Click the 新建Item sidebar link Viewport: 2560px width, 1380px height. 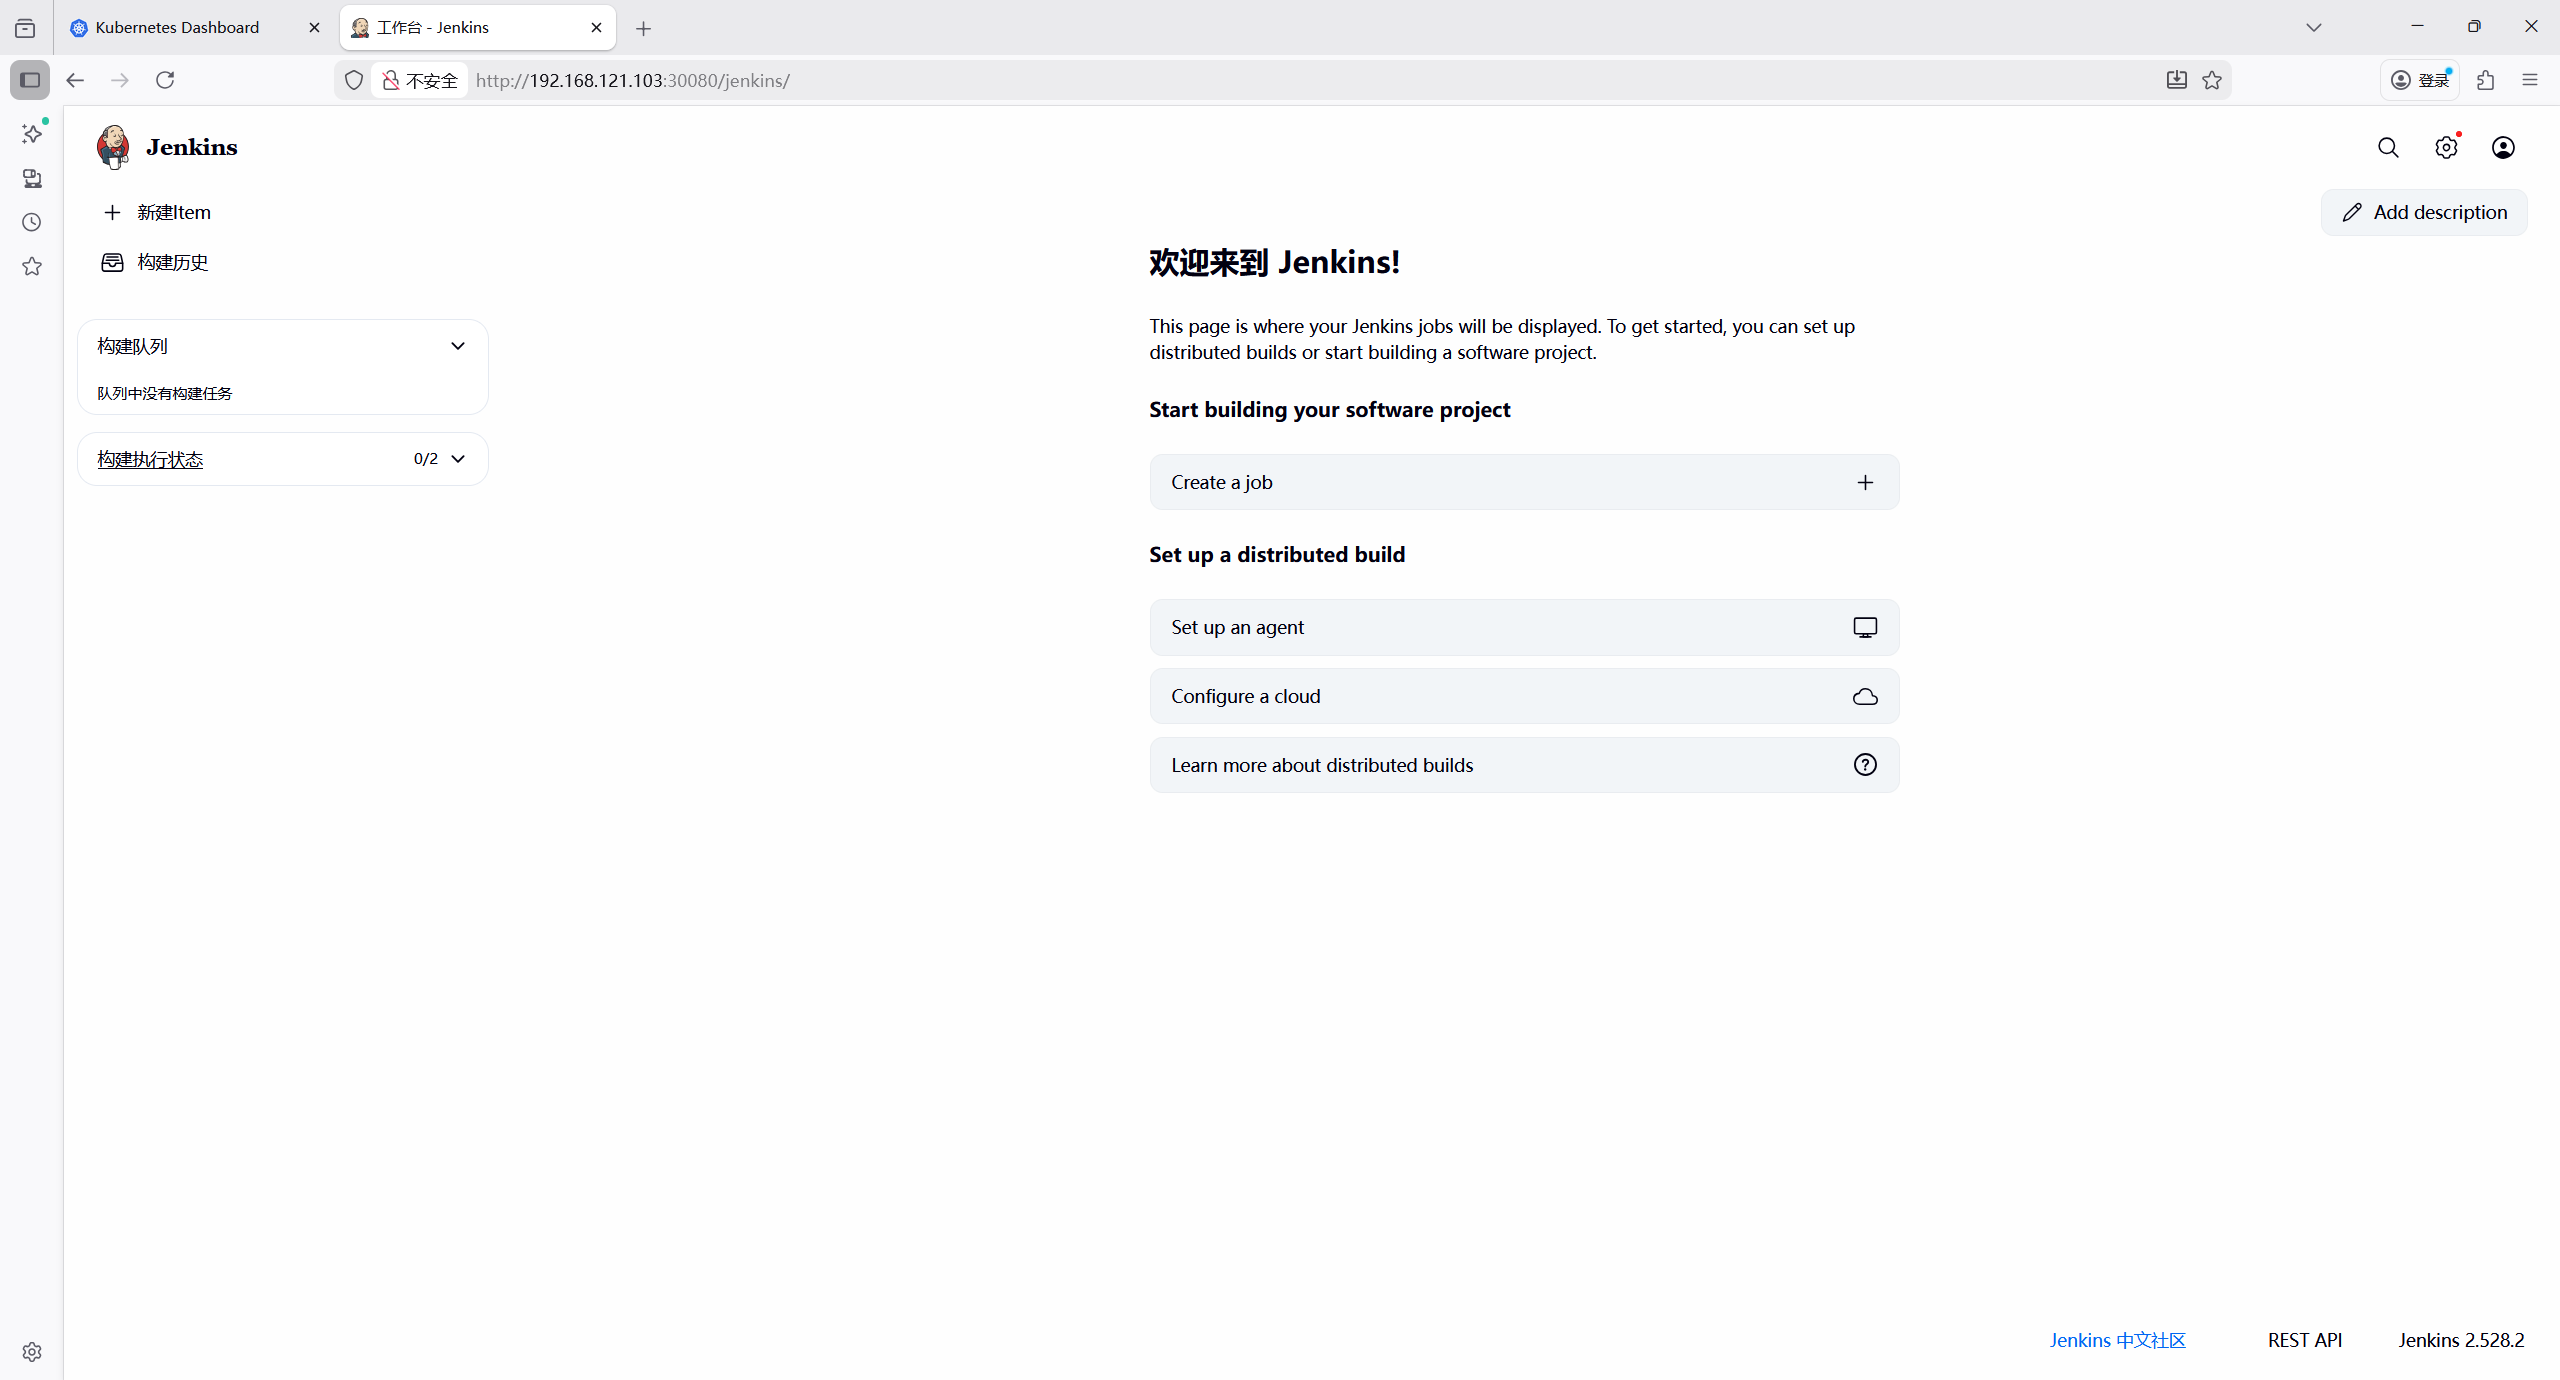click(173, 212)
